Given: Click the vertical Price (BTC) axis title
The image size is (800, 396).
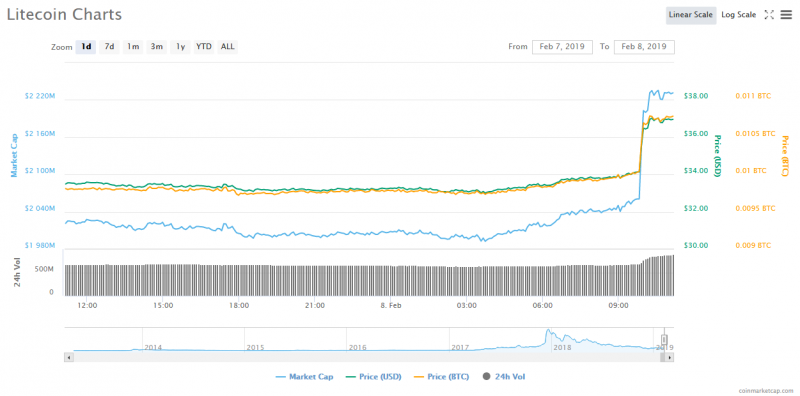Looking at the screenshot, I should click(x=785, y=156).
